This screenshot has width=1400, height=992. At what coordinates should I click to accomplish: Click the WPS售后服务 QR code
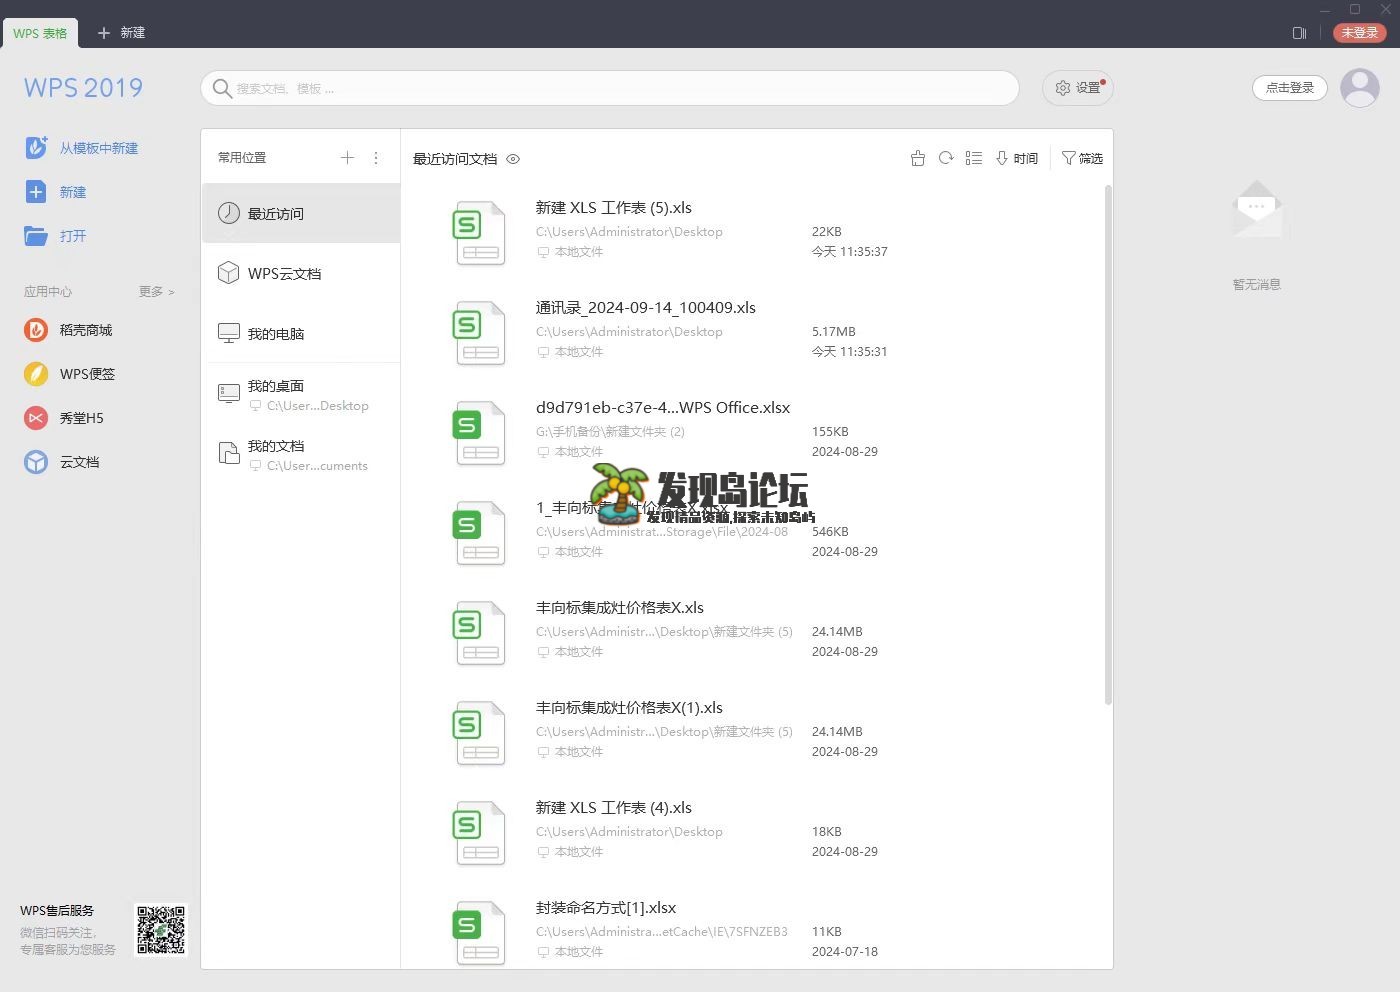[x=161, y=930]
